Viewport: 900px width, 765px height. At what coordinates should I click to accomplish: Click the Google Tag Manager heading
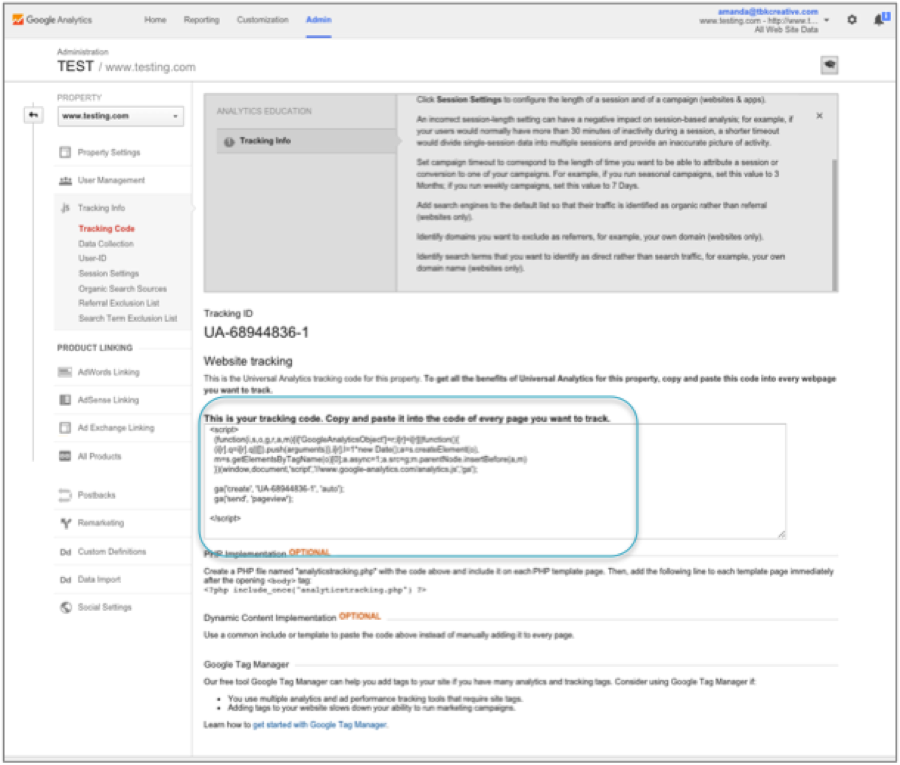246,665
